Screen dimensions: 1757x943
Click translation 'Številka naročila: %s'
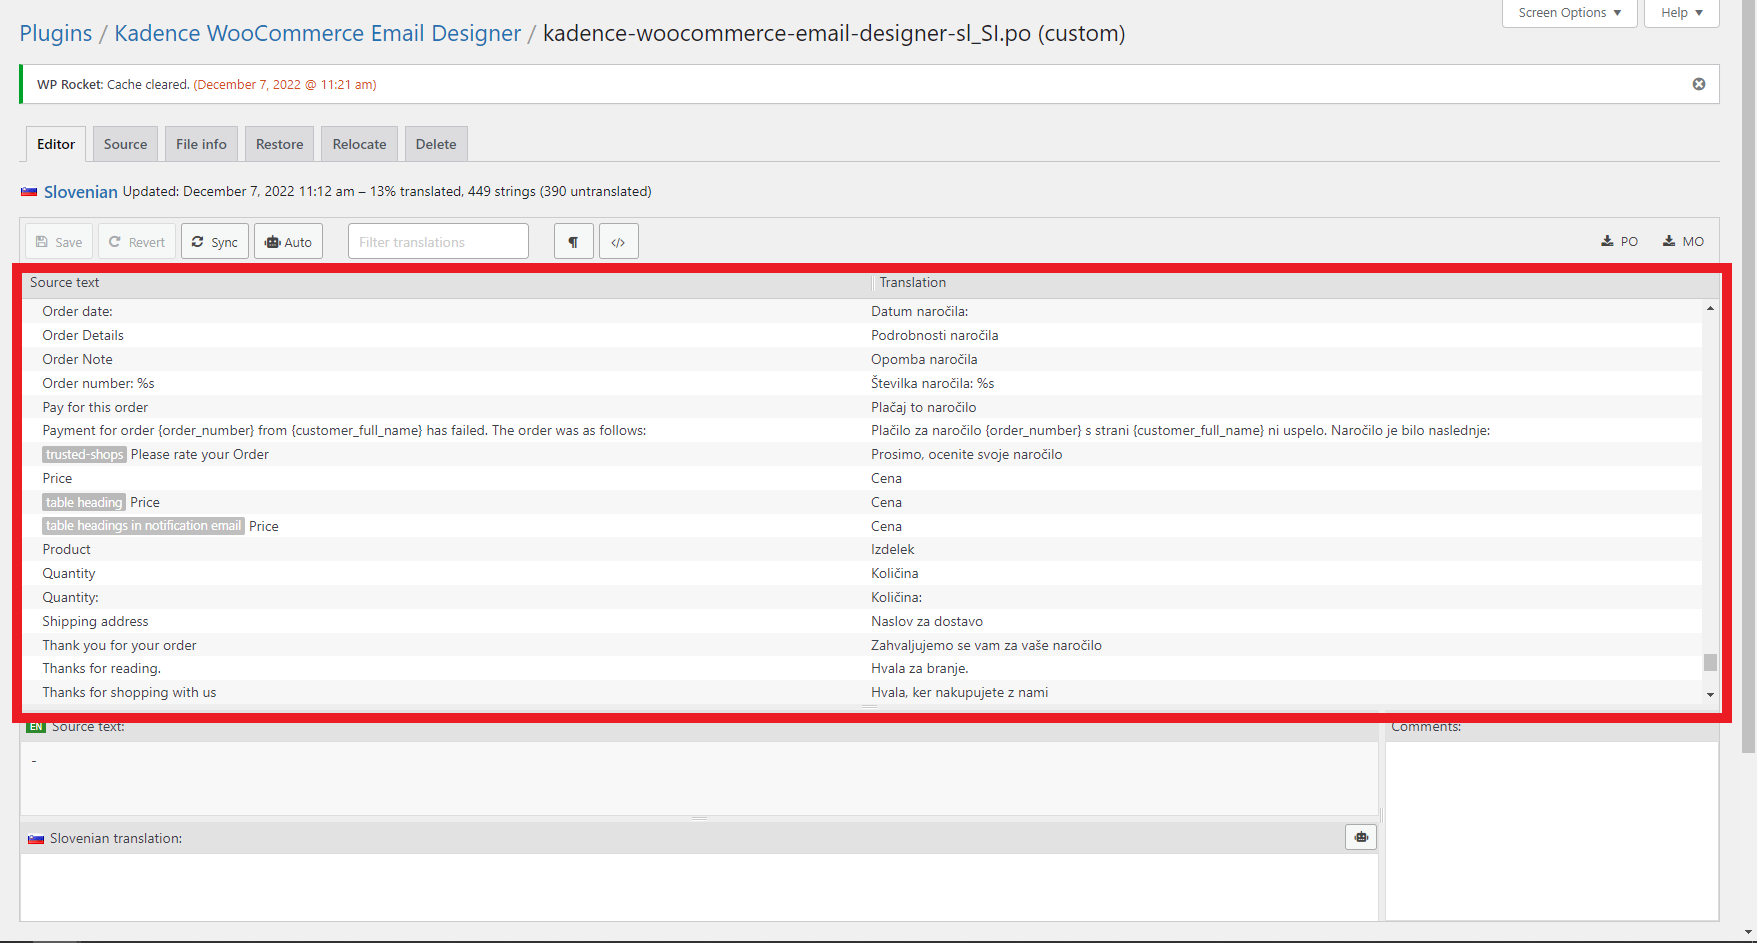point(932,383)
